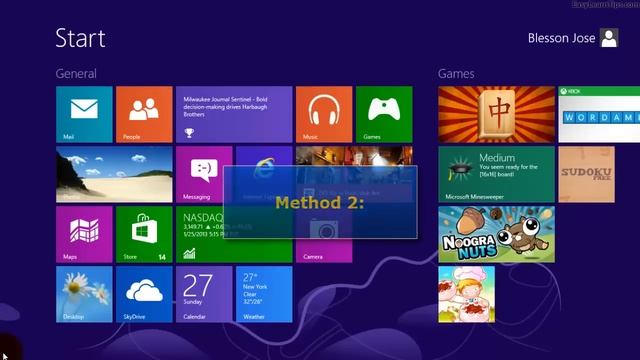Click the Blesson Jose account name
The width and height of the screenshot is (640, 360).
pos(561,38)
